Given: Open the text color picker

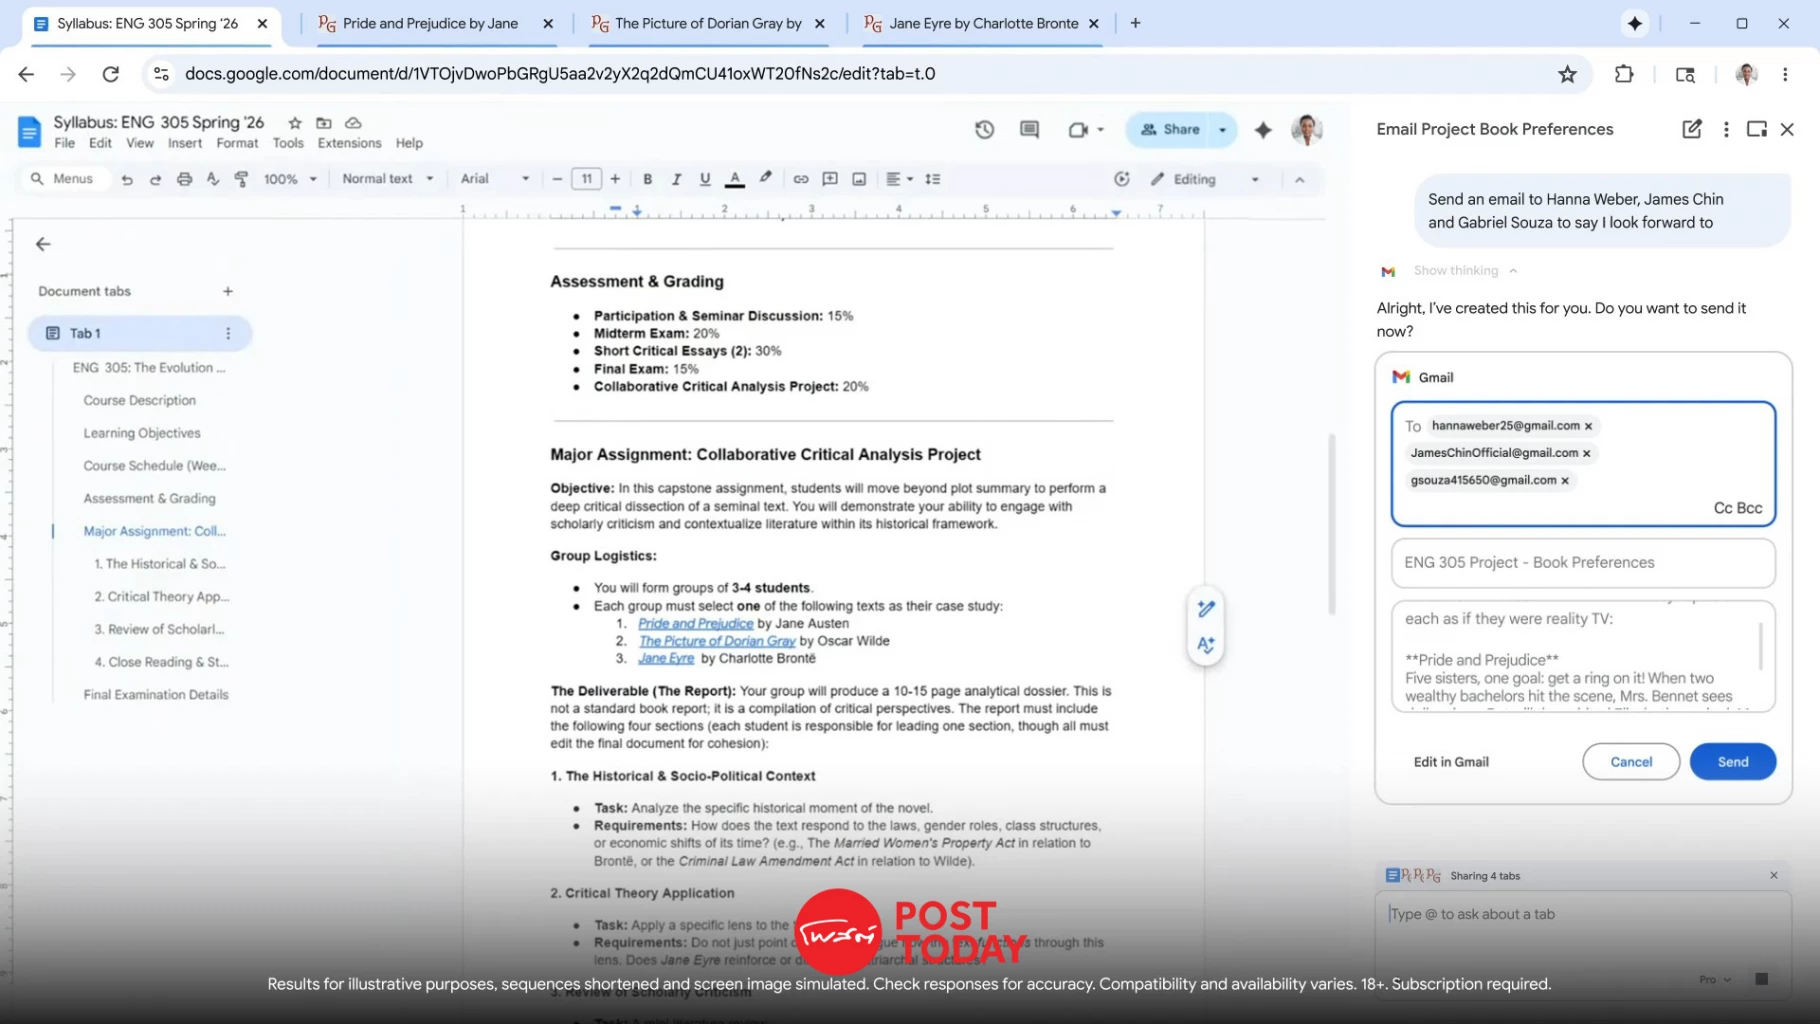Looking at the screenshot, I should point(735,179).
